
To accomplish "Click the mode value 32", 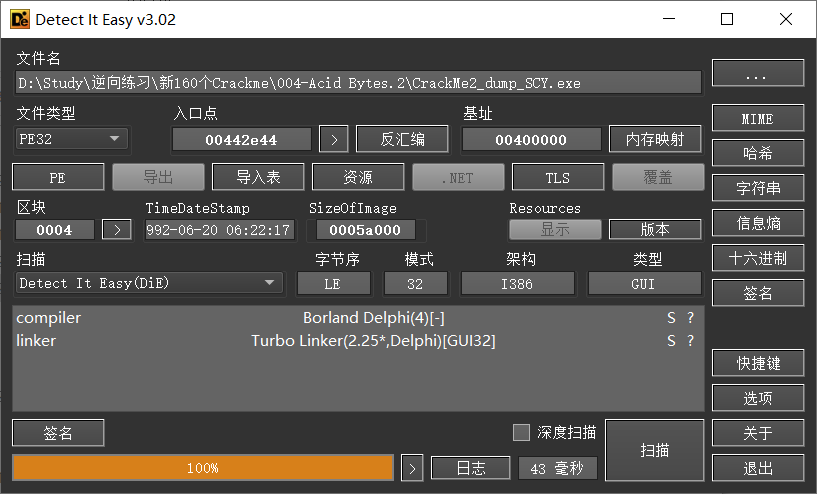I will tap(415, 283).
